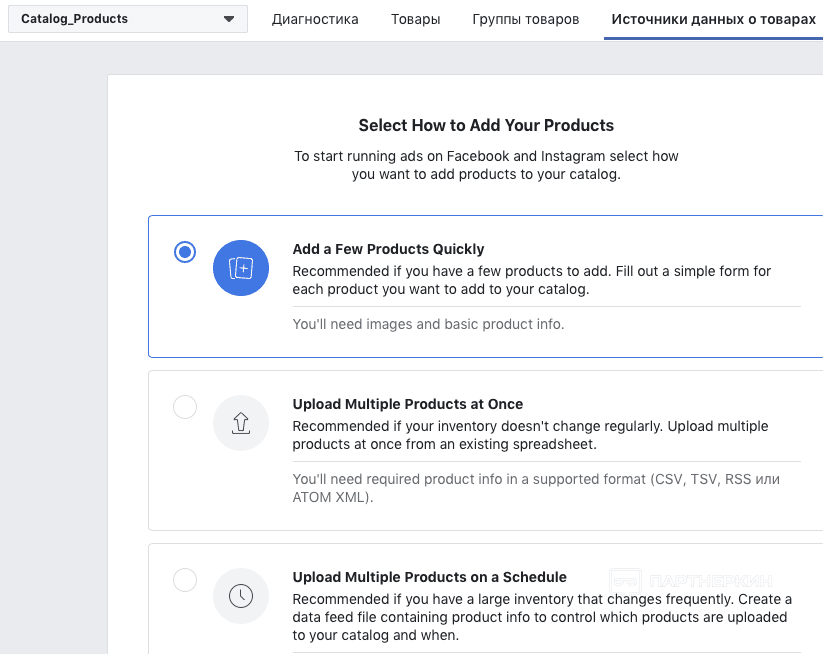
Task: Go to the Группы товаров tab
Action: (525, 19)
